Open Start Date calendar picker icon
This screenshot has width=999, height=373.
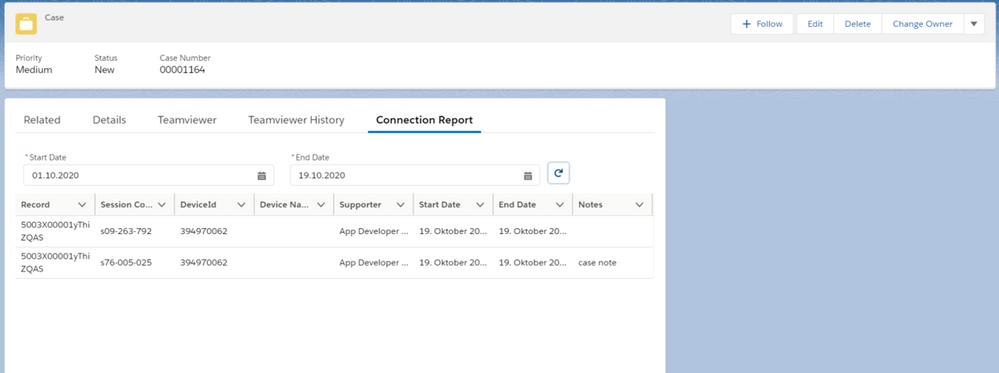(261, 175)
